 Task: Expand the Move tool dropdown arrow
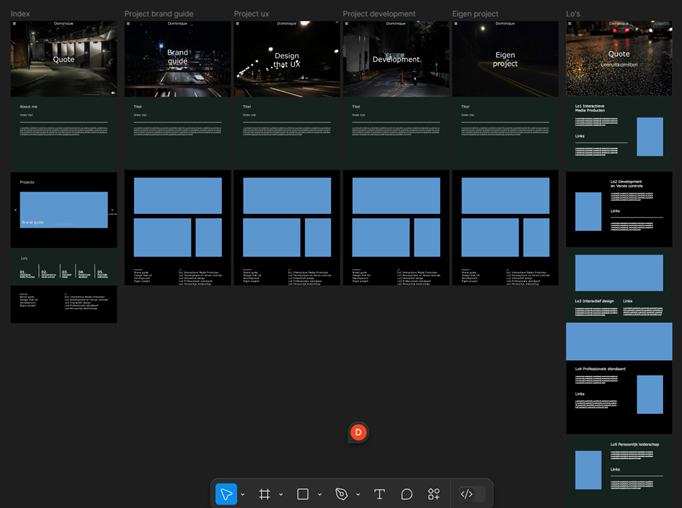[x=243, y=494]
